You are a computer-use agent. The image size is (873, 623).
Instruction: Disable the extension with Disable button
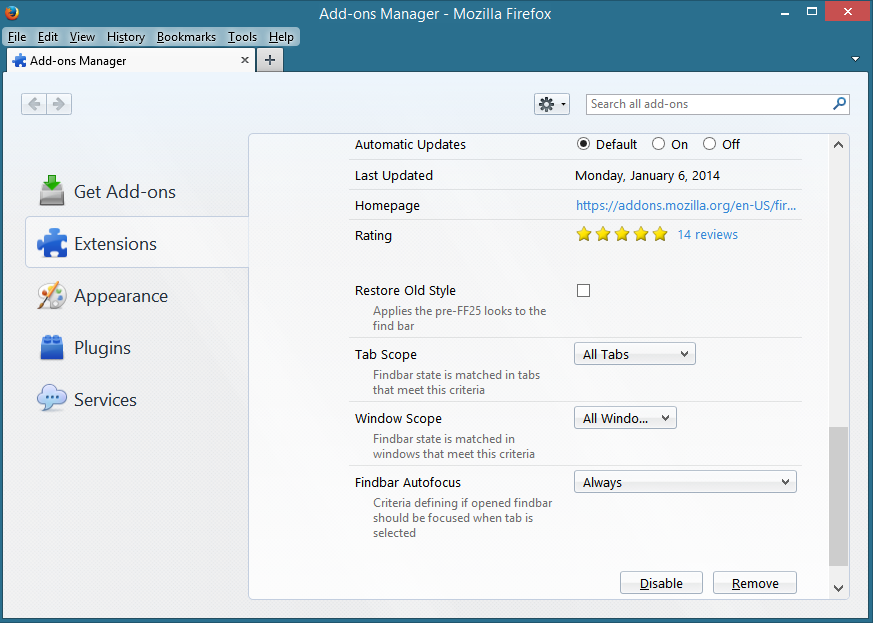(661, 583)
